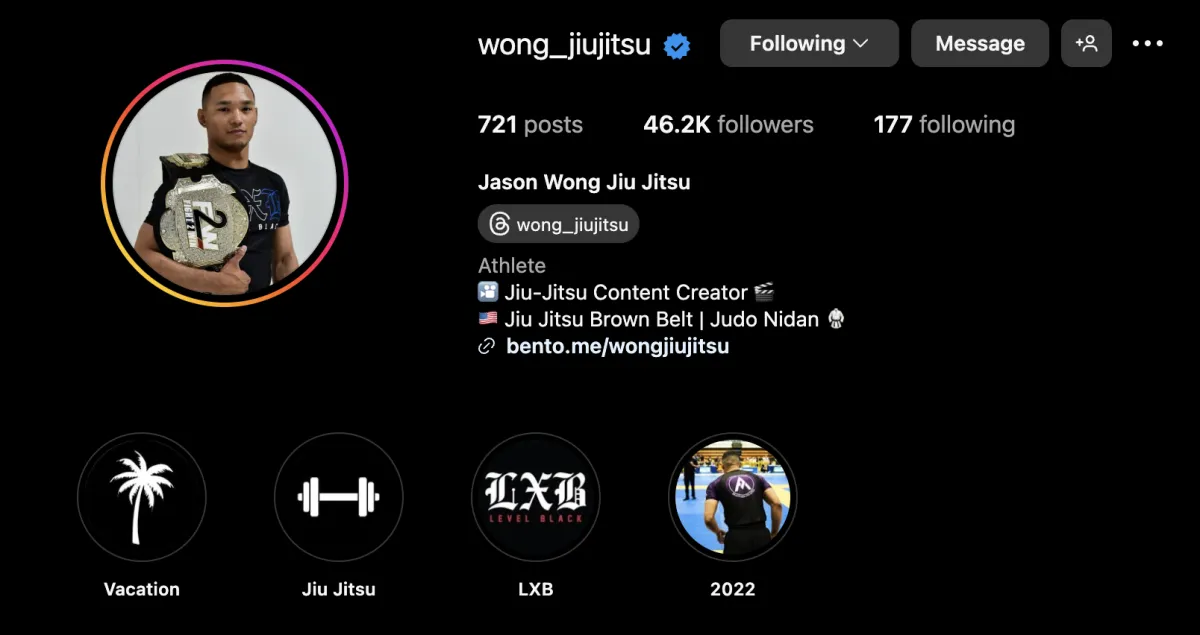The height and width of the screenshot is (635, 1200).
Task: Open the Threads wong_jiujitsu badge
Action: (558, 224)
